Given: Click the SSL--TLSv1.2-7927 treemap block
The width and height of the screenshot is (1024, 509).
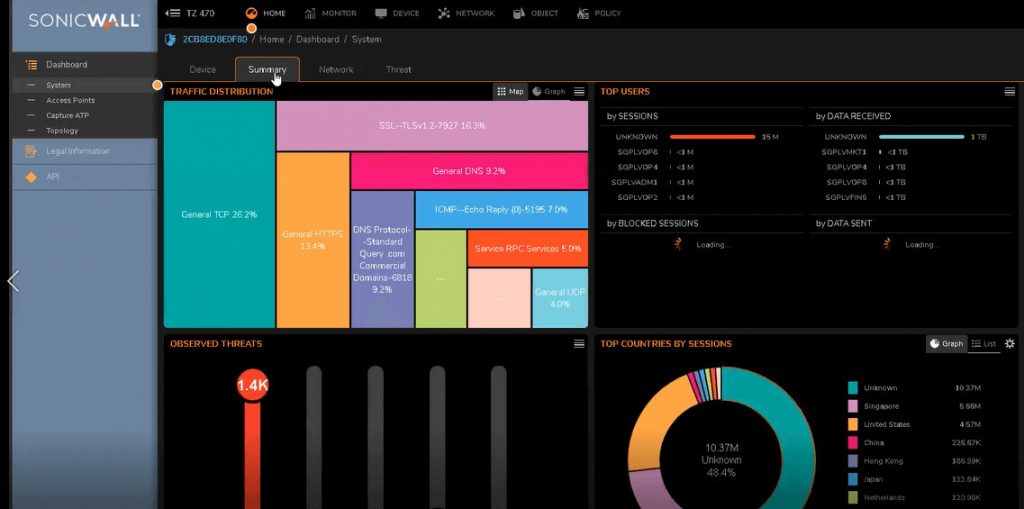Looking at the screenshot, I should (x=432, y=125).
